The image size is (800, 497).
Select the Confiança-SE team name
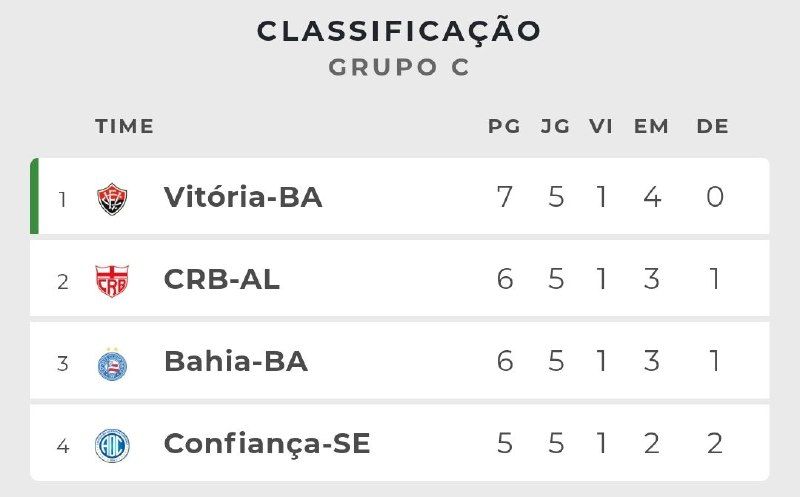(267, 444)
